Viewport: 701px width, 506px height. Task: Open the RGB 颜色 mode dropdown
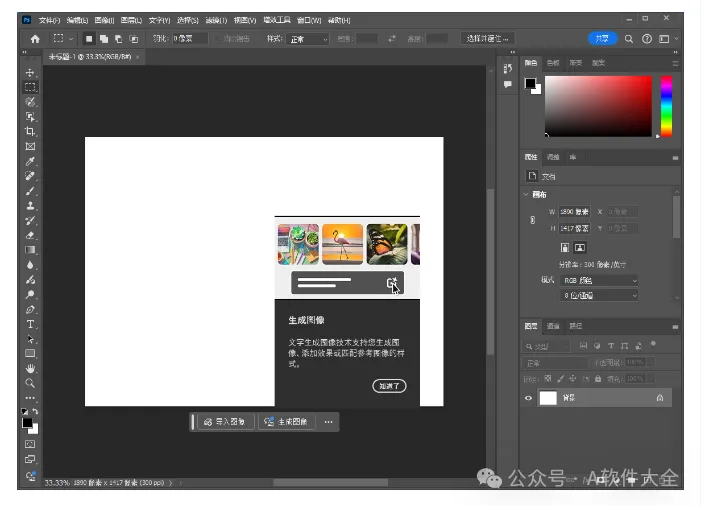tap(599, 280)
